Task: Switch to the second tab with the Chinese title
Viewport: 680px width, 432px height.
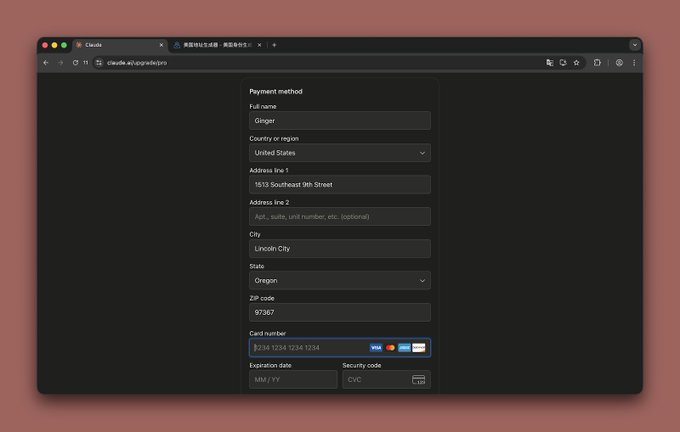Action: 217,45
